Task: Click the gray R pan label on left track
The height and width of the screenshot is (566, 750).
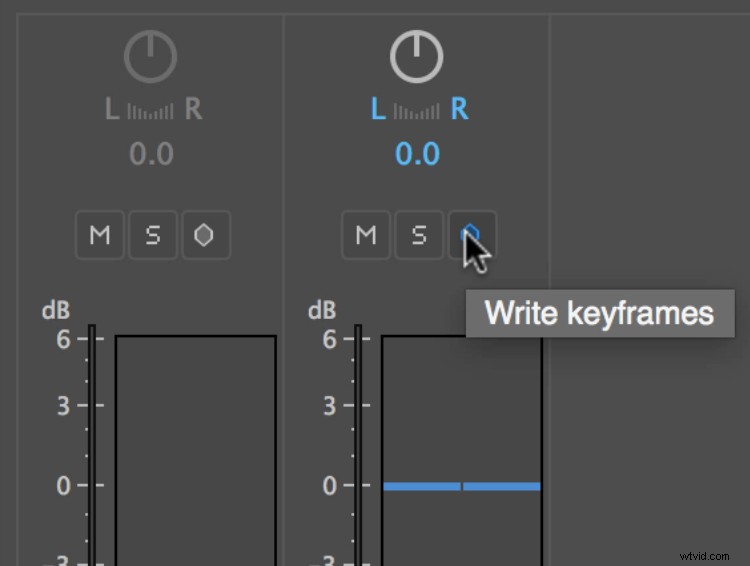Action: pos(194,109)
